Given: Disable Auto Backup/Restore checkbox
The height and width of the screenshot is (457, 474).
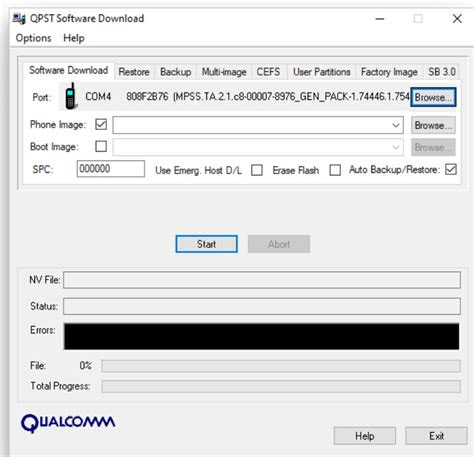Looking at the screenshot, I should tap(451, 169).
